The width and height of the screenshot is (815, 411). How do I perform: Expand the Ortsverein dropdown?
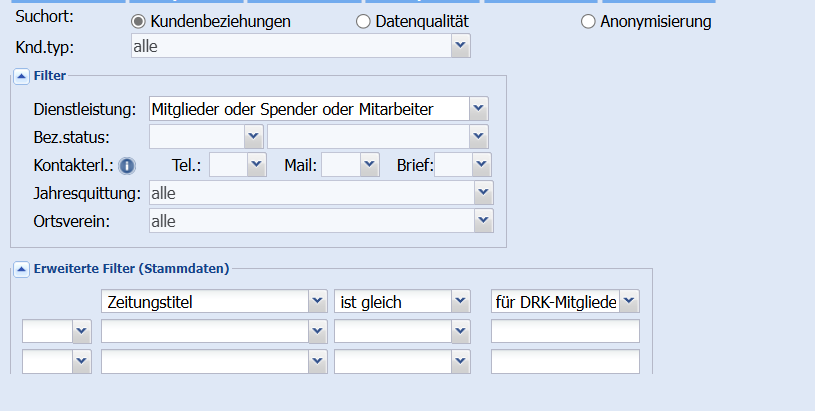pos(484,220)
